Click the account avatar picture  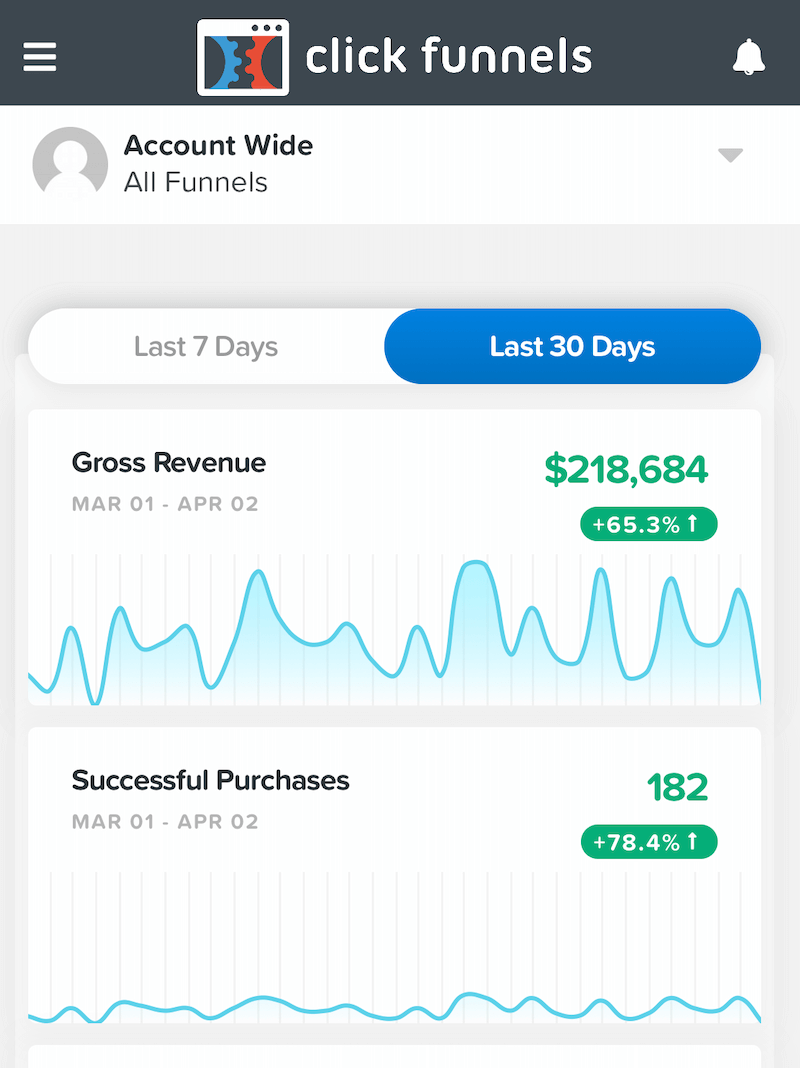(x=70, y=164)
